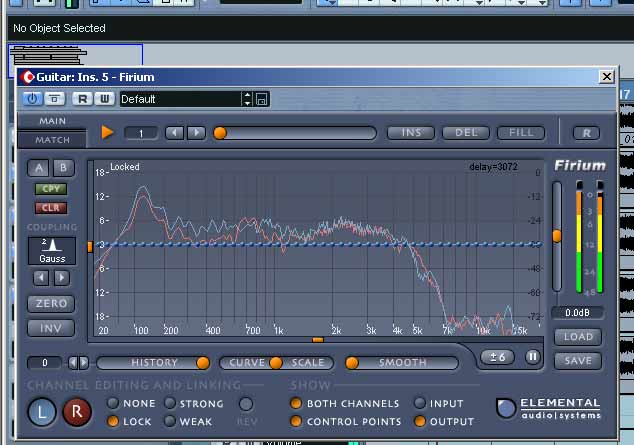This screenshot has height=445, width=634.
Task: Click the Locked label in graph
Action: pos(125,167)
